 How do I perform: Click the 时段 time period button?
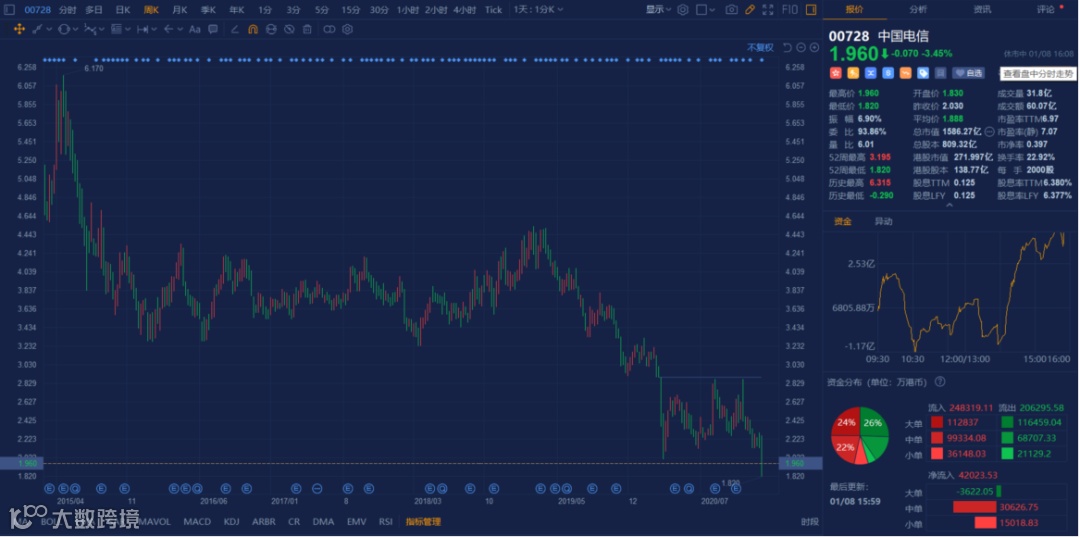[810, 521]
